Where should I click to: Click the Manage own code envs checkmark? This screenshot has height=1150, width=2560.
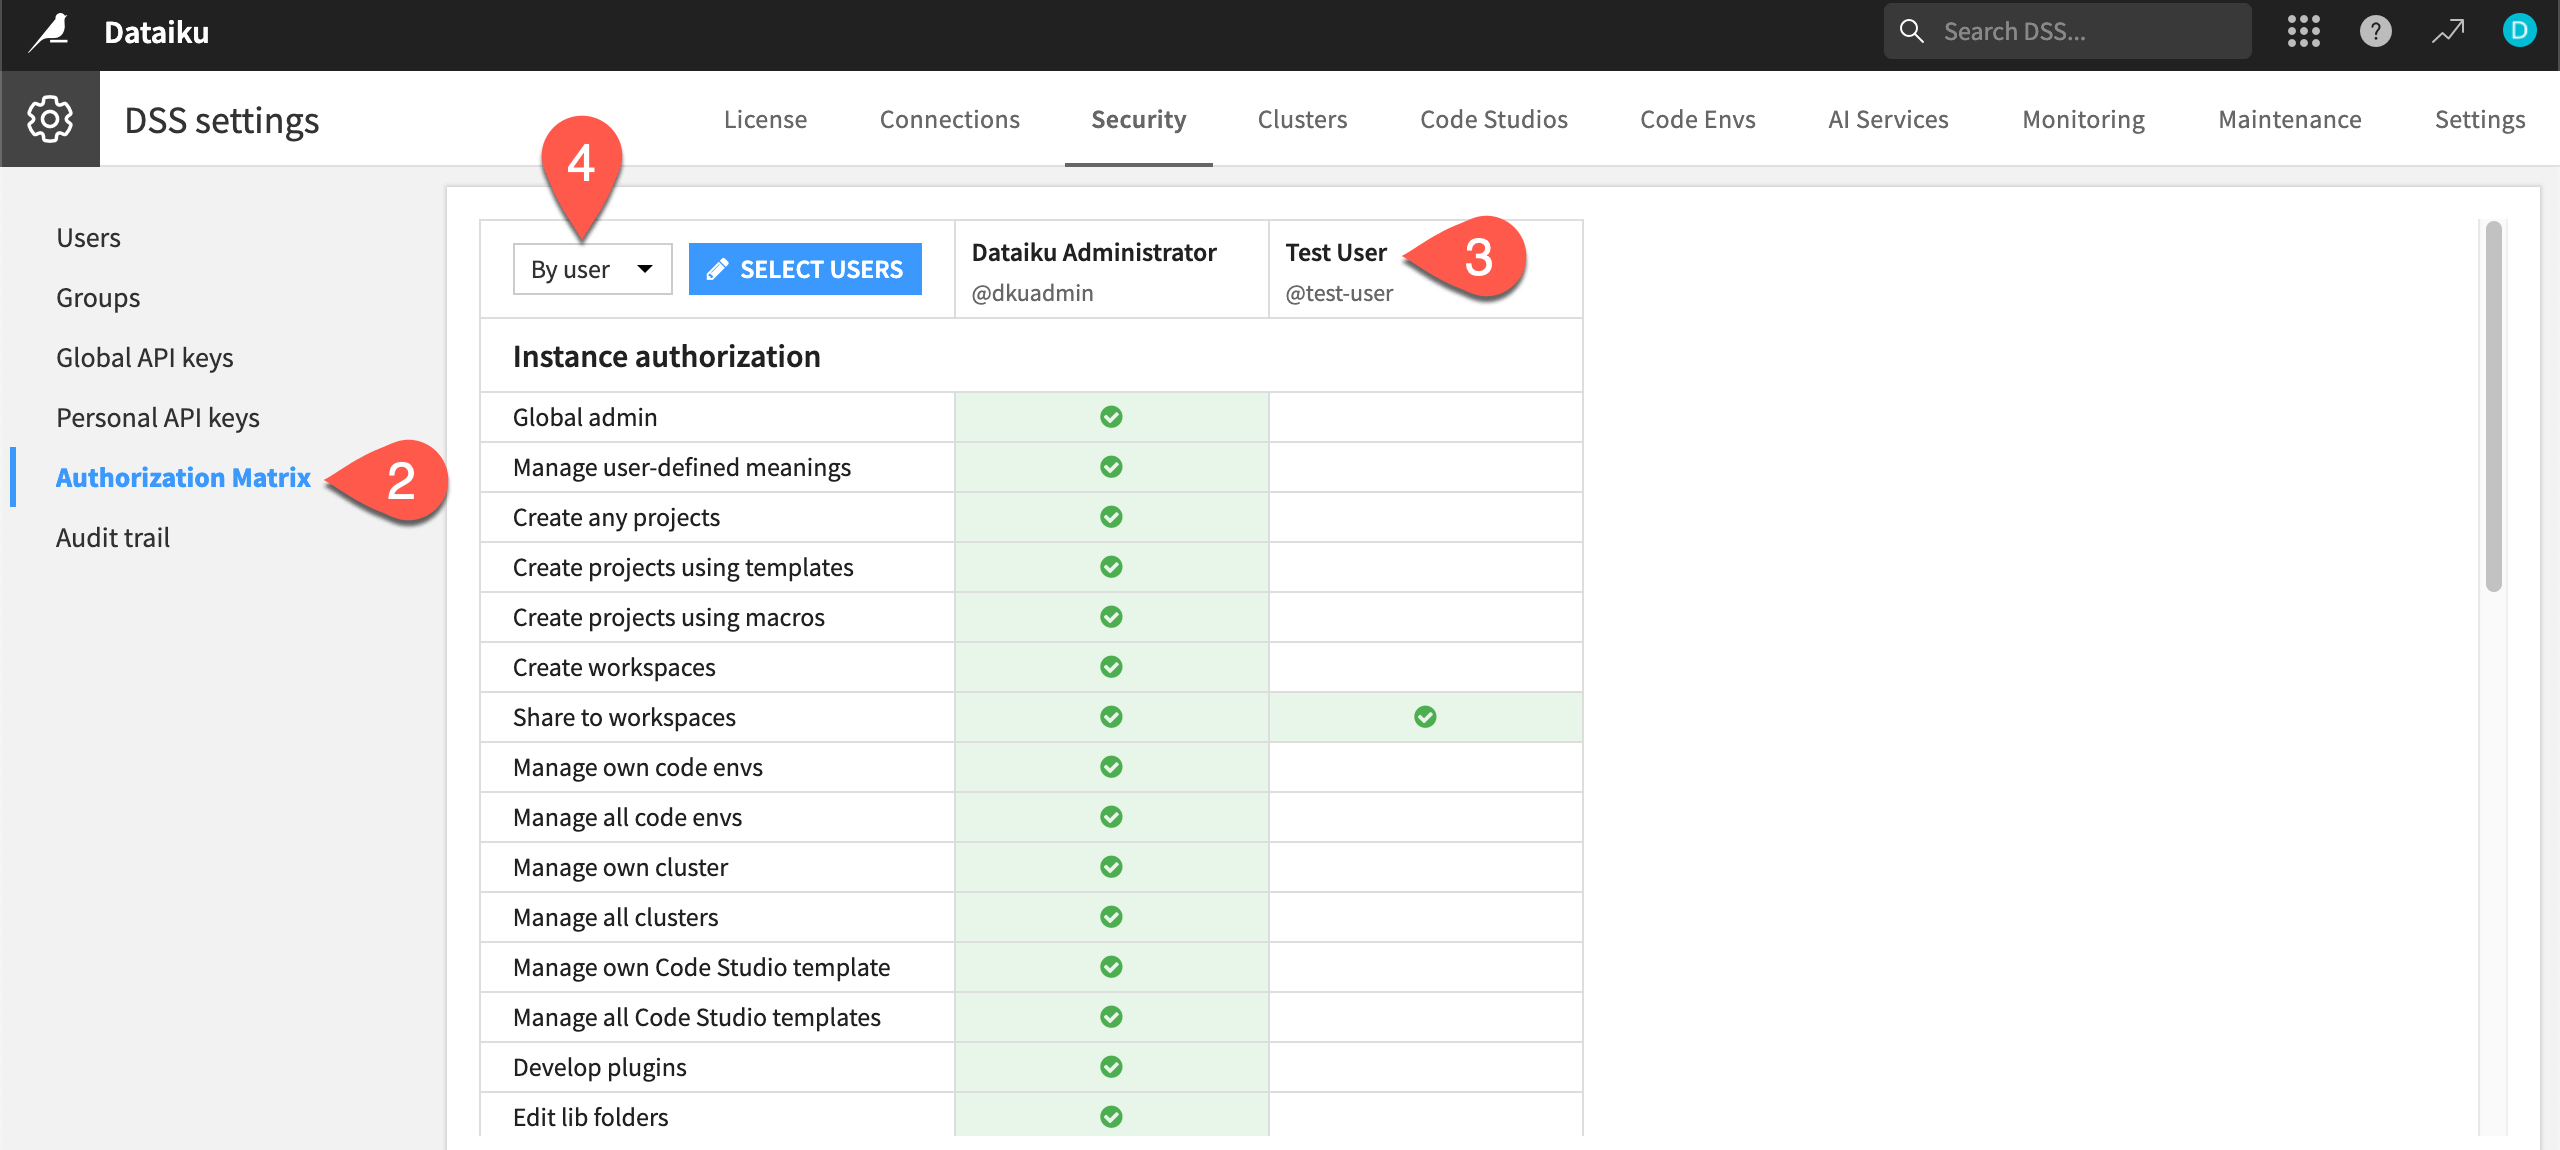(1111, 767)
